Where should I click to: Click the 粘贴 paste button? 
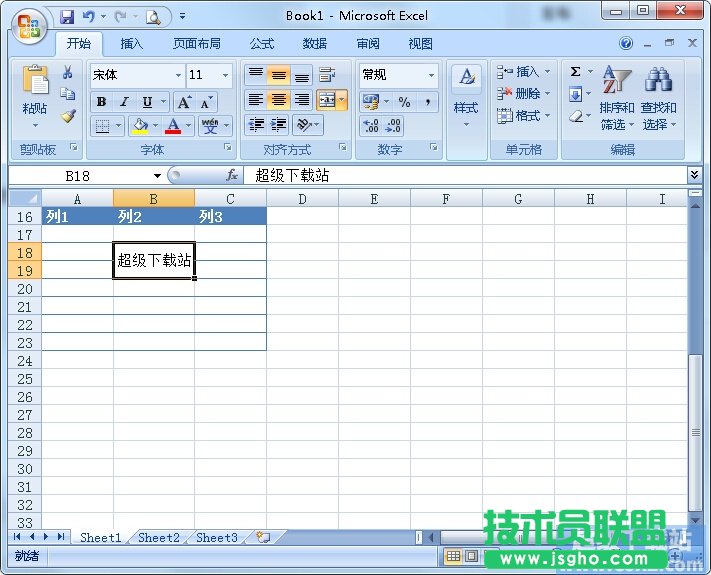35,95
